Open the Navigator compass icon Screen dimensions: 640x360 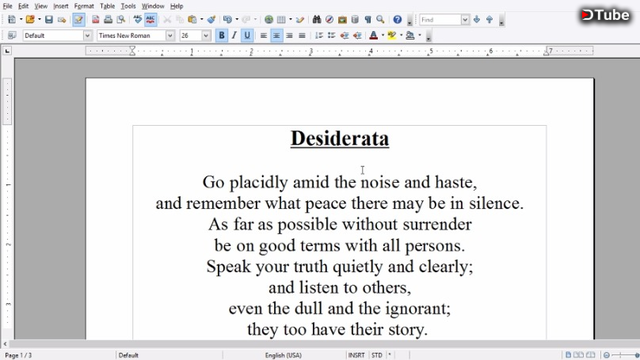pyautogui.click(x=329, y=20)
